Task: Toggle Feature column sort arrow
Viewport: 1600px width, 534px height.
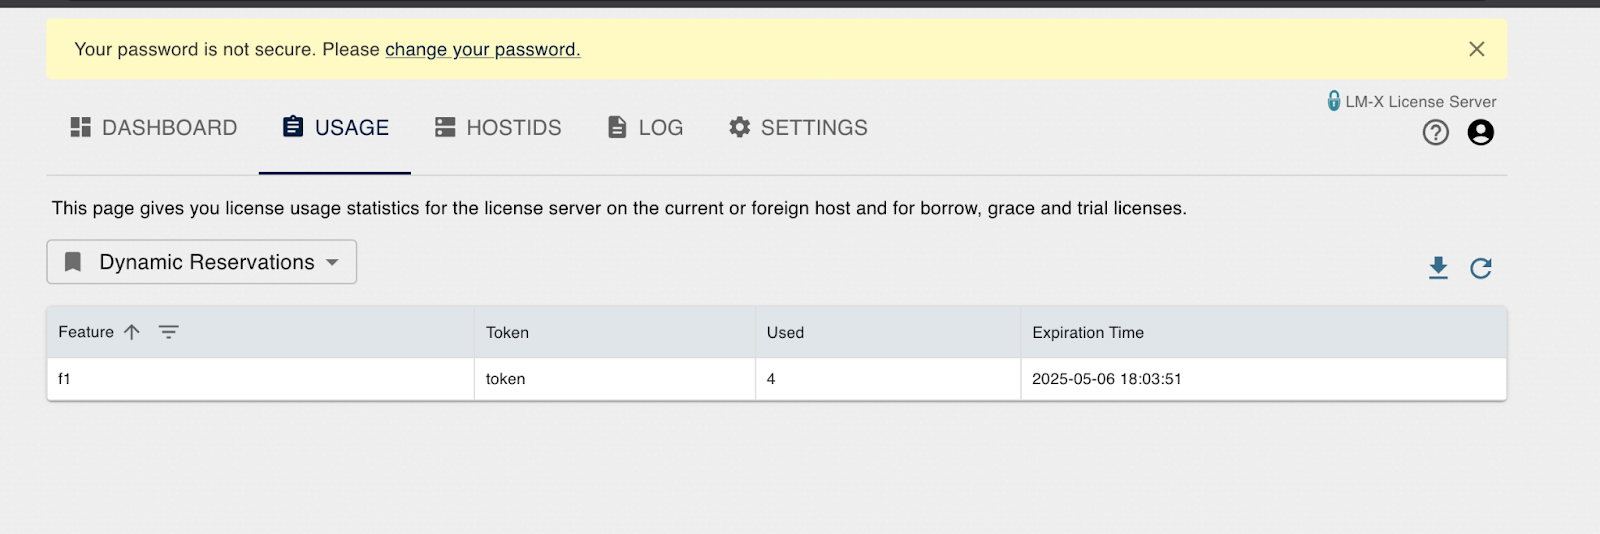Action: 132,332
